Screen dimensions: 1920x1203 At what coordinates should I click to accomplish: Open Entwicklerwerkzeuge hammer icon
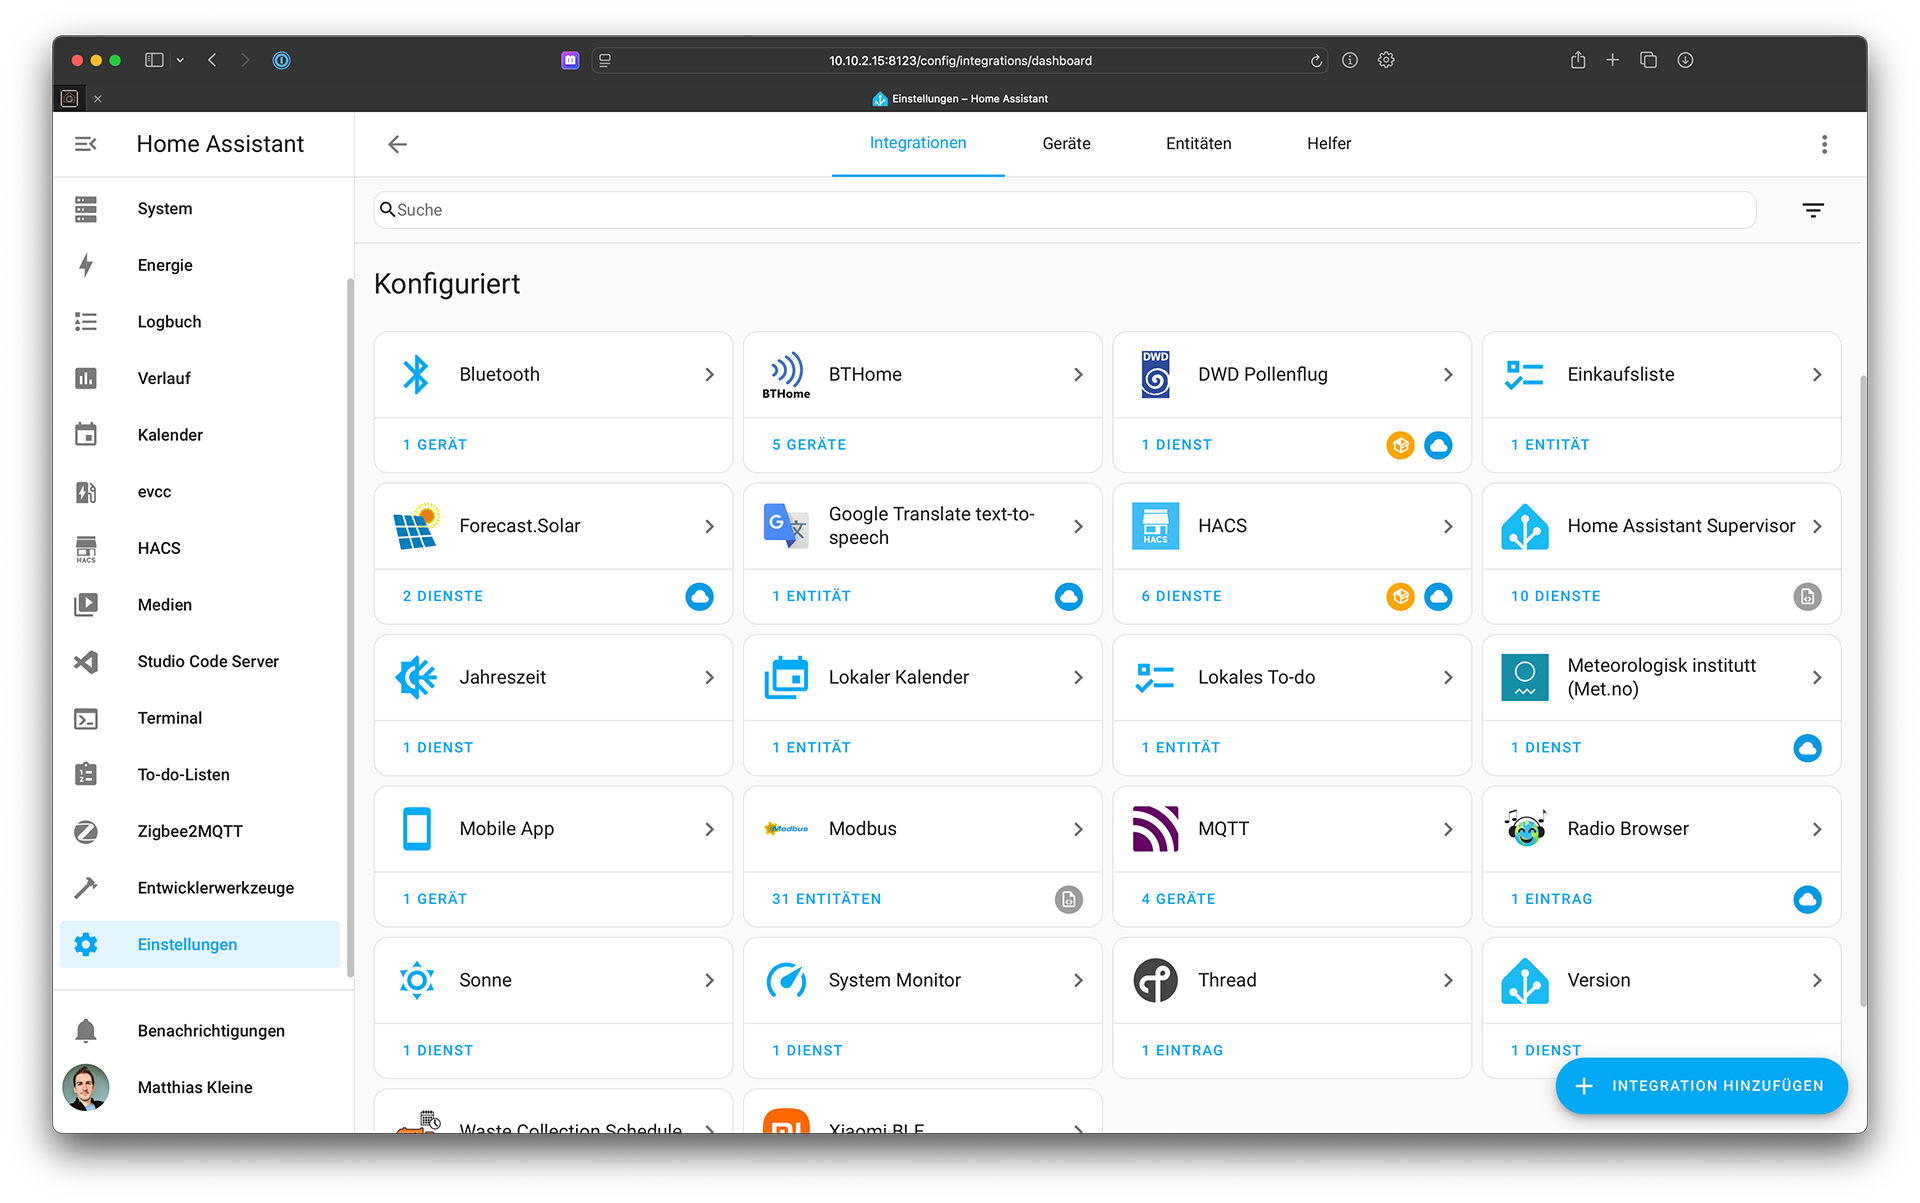click(86, 888)
